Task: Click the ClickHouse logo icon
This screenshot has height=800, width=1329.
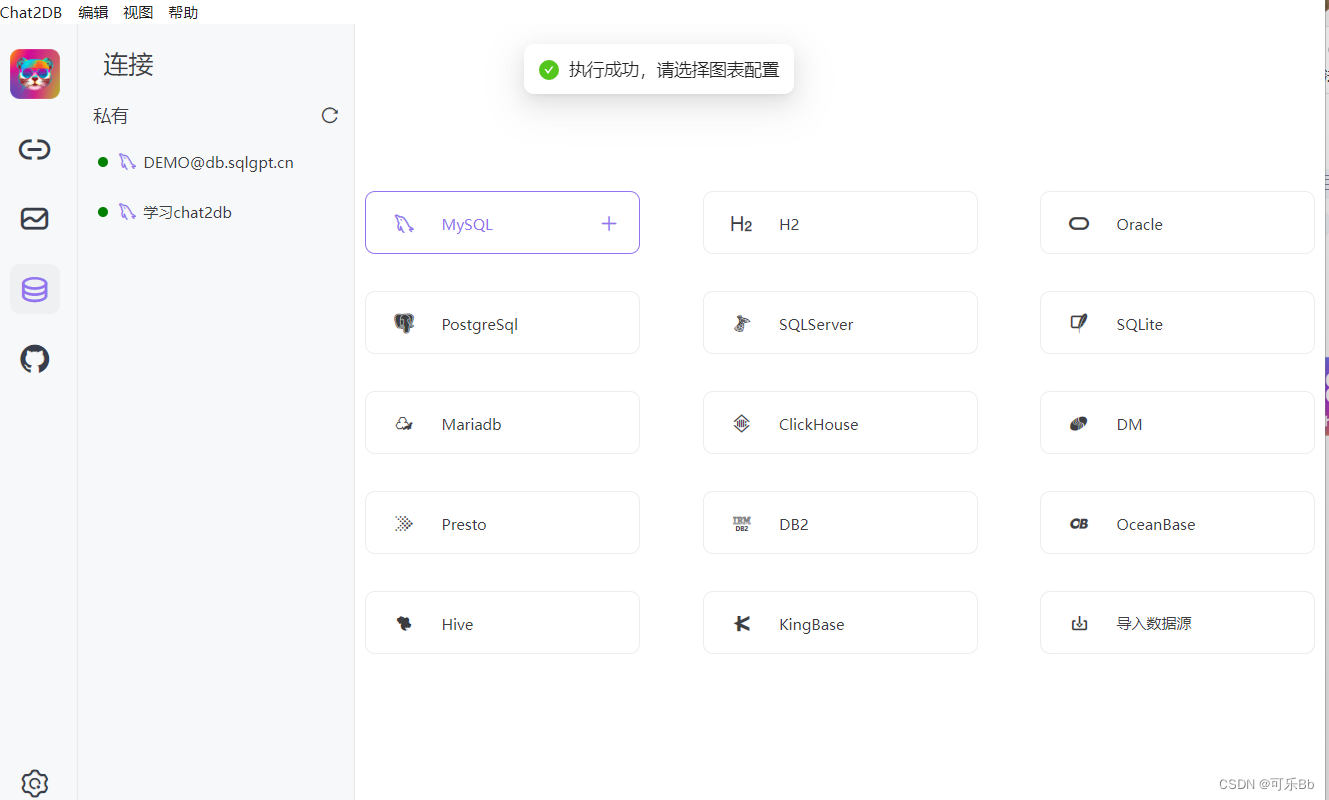Action: coord(741,424)
